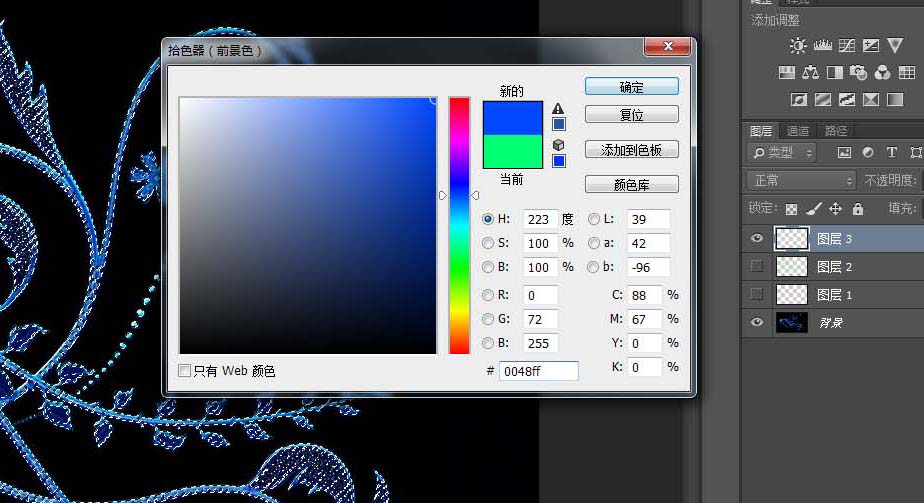
Task: Add a Levels adjustment layer
Action: (823, 45)
